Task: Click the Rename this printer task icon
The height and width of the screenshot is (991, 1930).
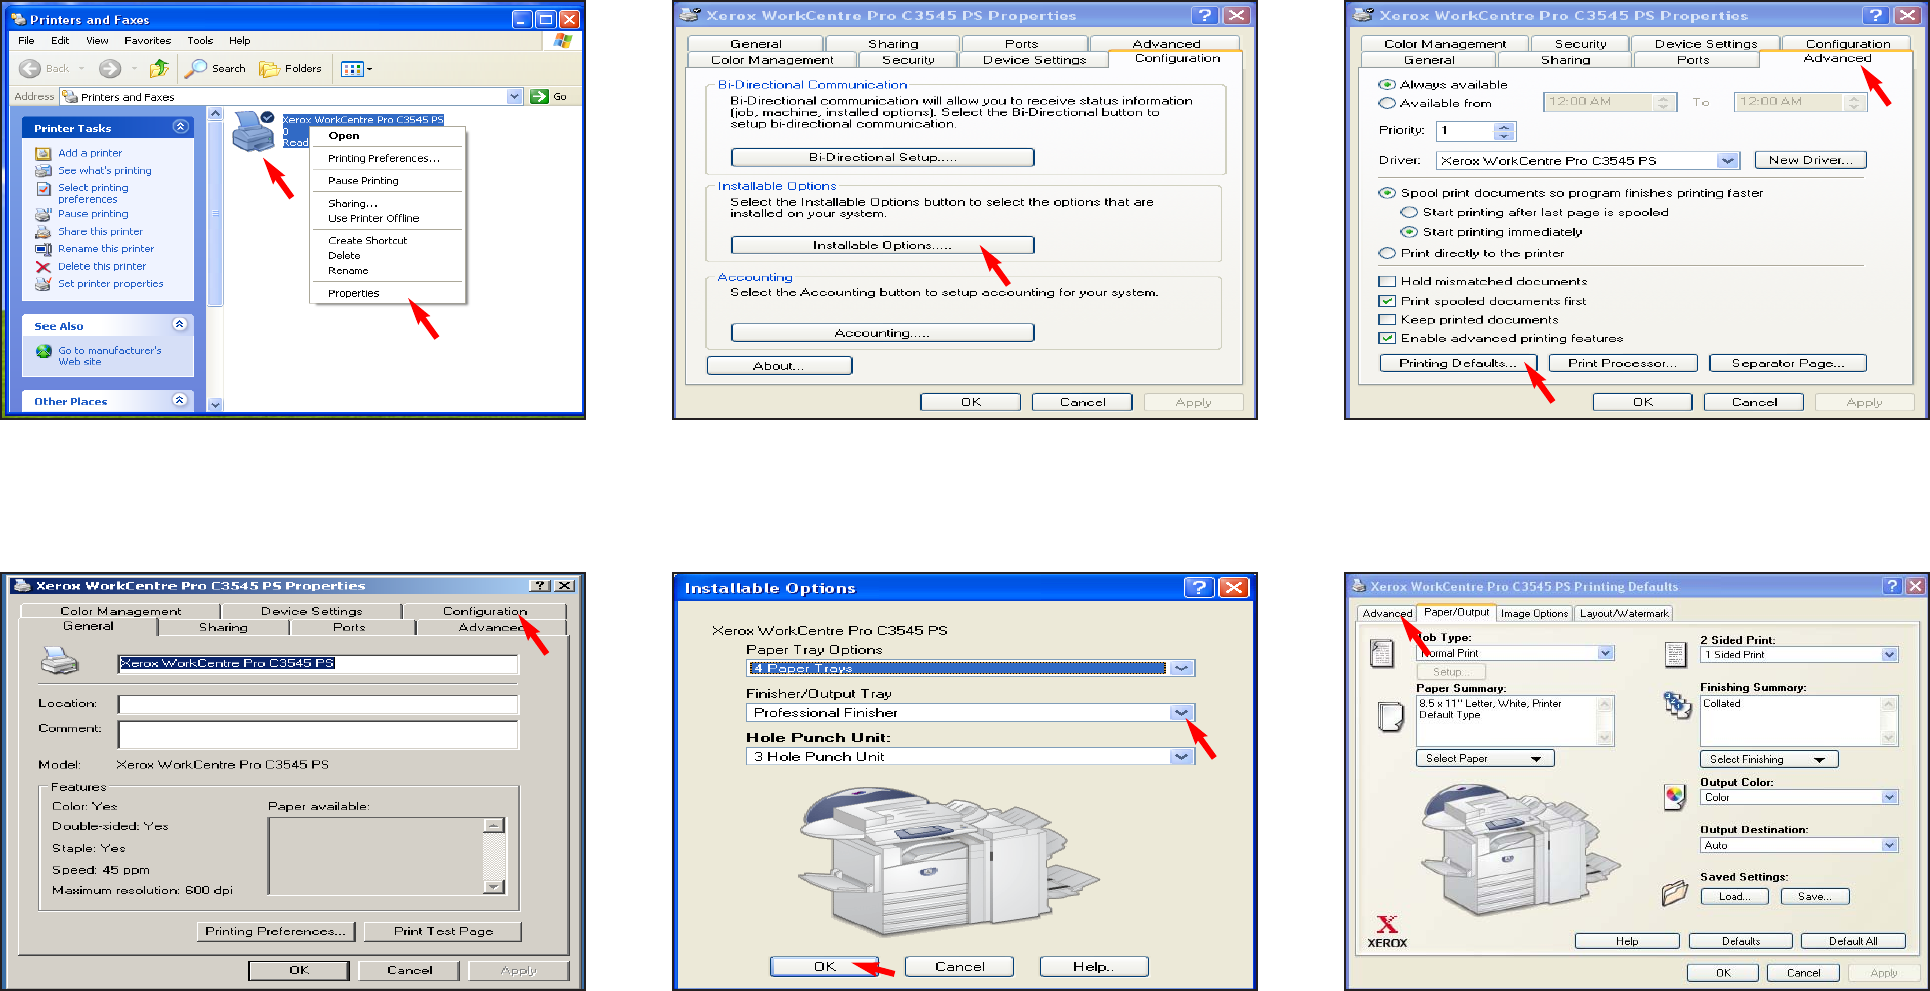Action: (43, 249)
